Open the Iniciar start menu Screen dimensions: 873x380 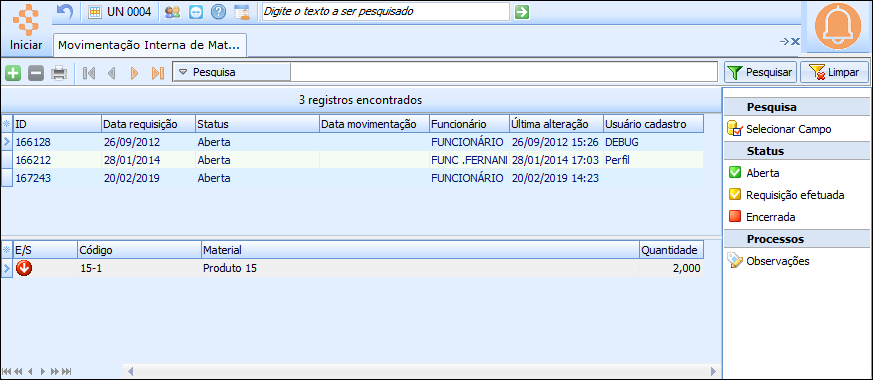27,27
